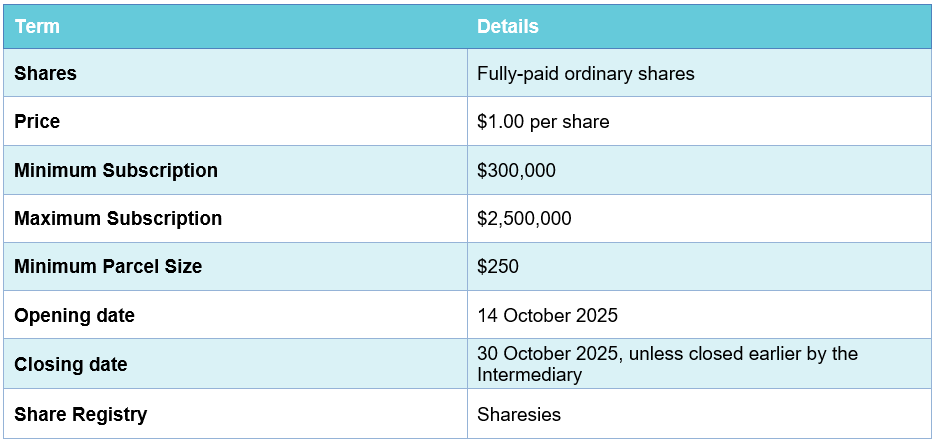
Task: Click the '$250' parcel size value
Action: [498, 266]
